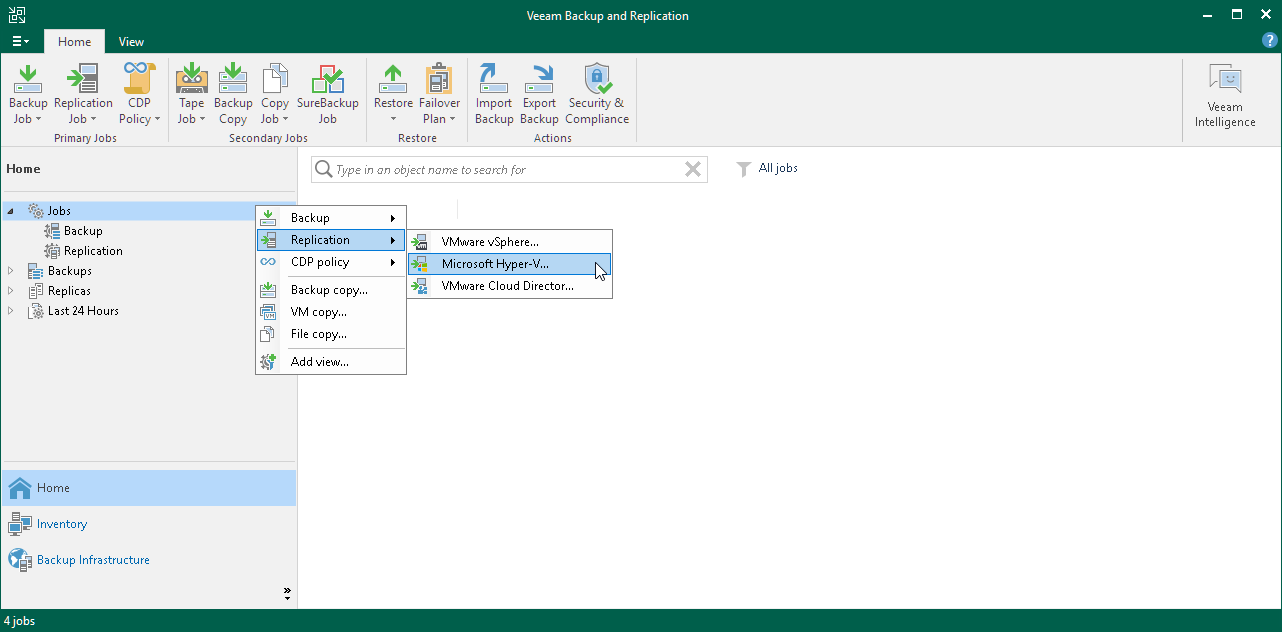
Task: Click the All jobs filter label
Action: click(x=778, y=168)
